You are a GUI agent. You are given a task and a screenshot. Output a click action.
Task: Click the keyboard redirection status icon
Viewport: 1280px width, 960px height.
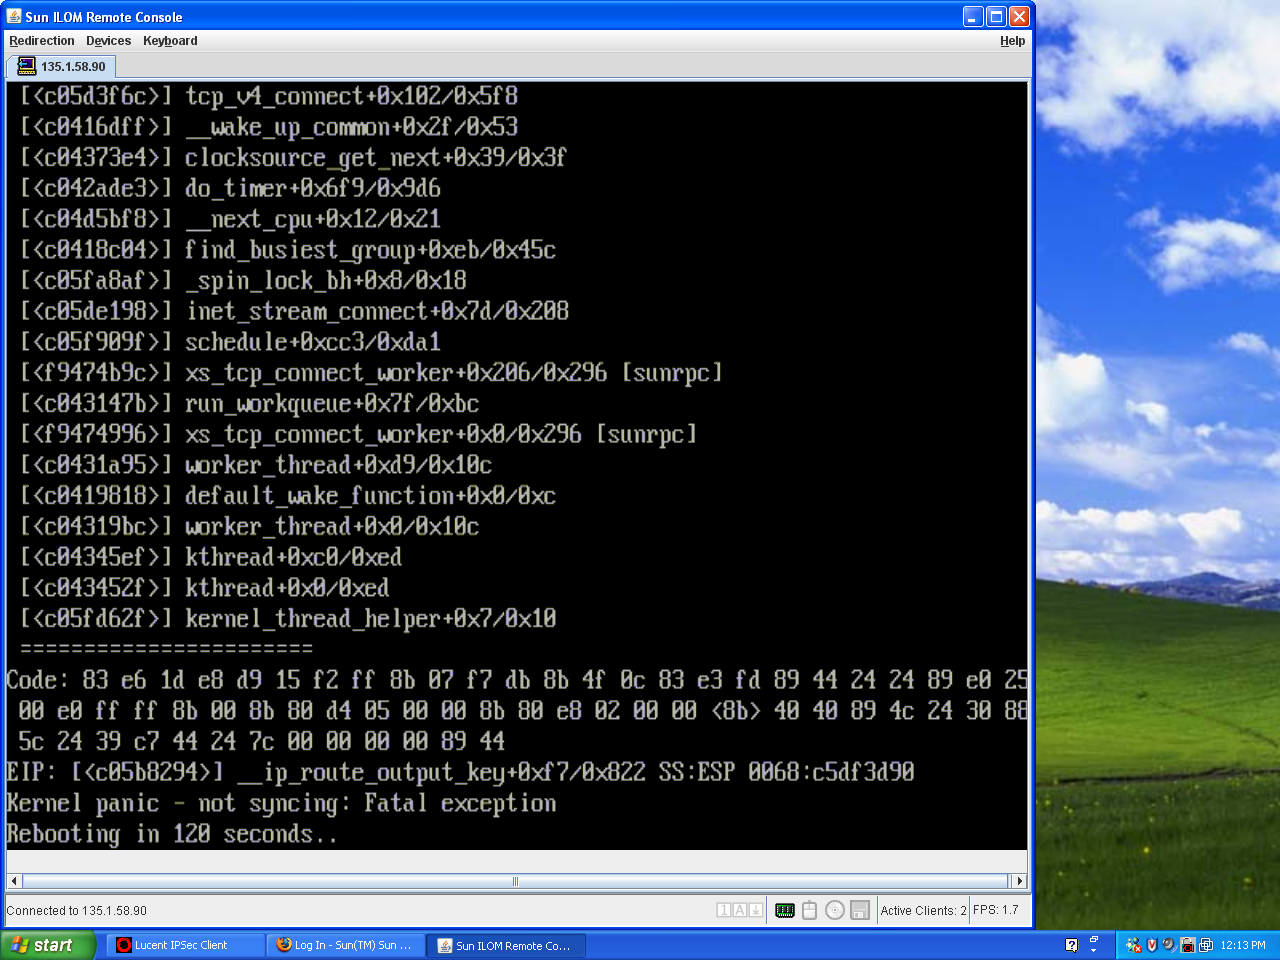(785, 910)
